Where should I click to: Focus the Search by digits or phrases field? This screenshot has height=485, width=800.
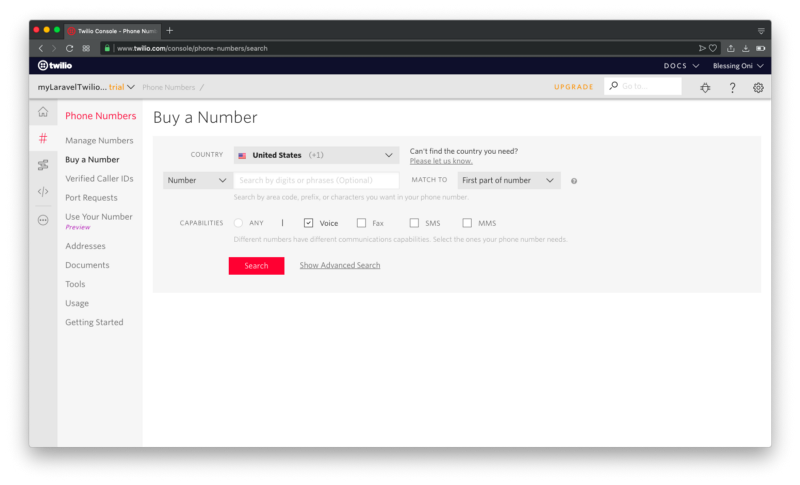pos(316,181)
